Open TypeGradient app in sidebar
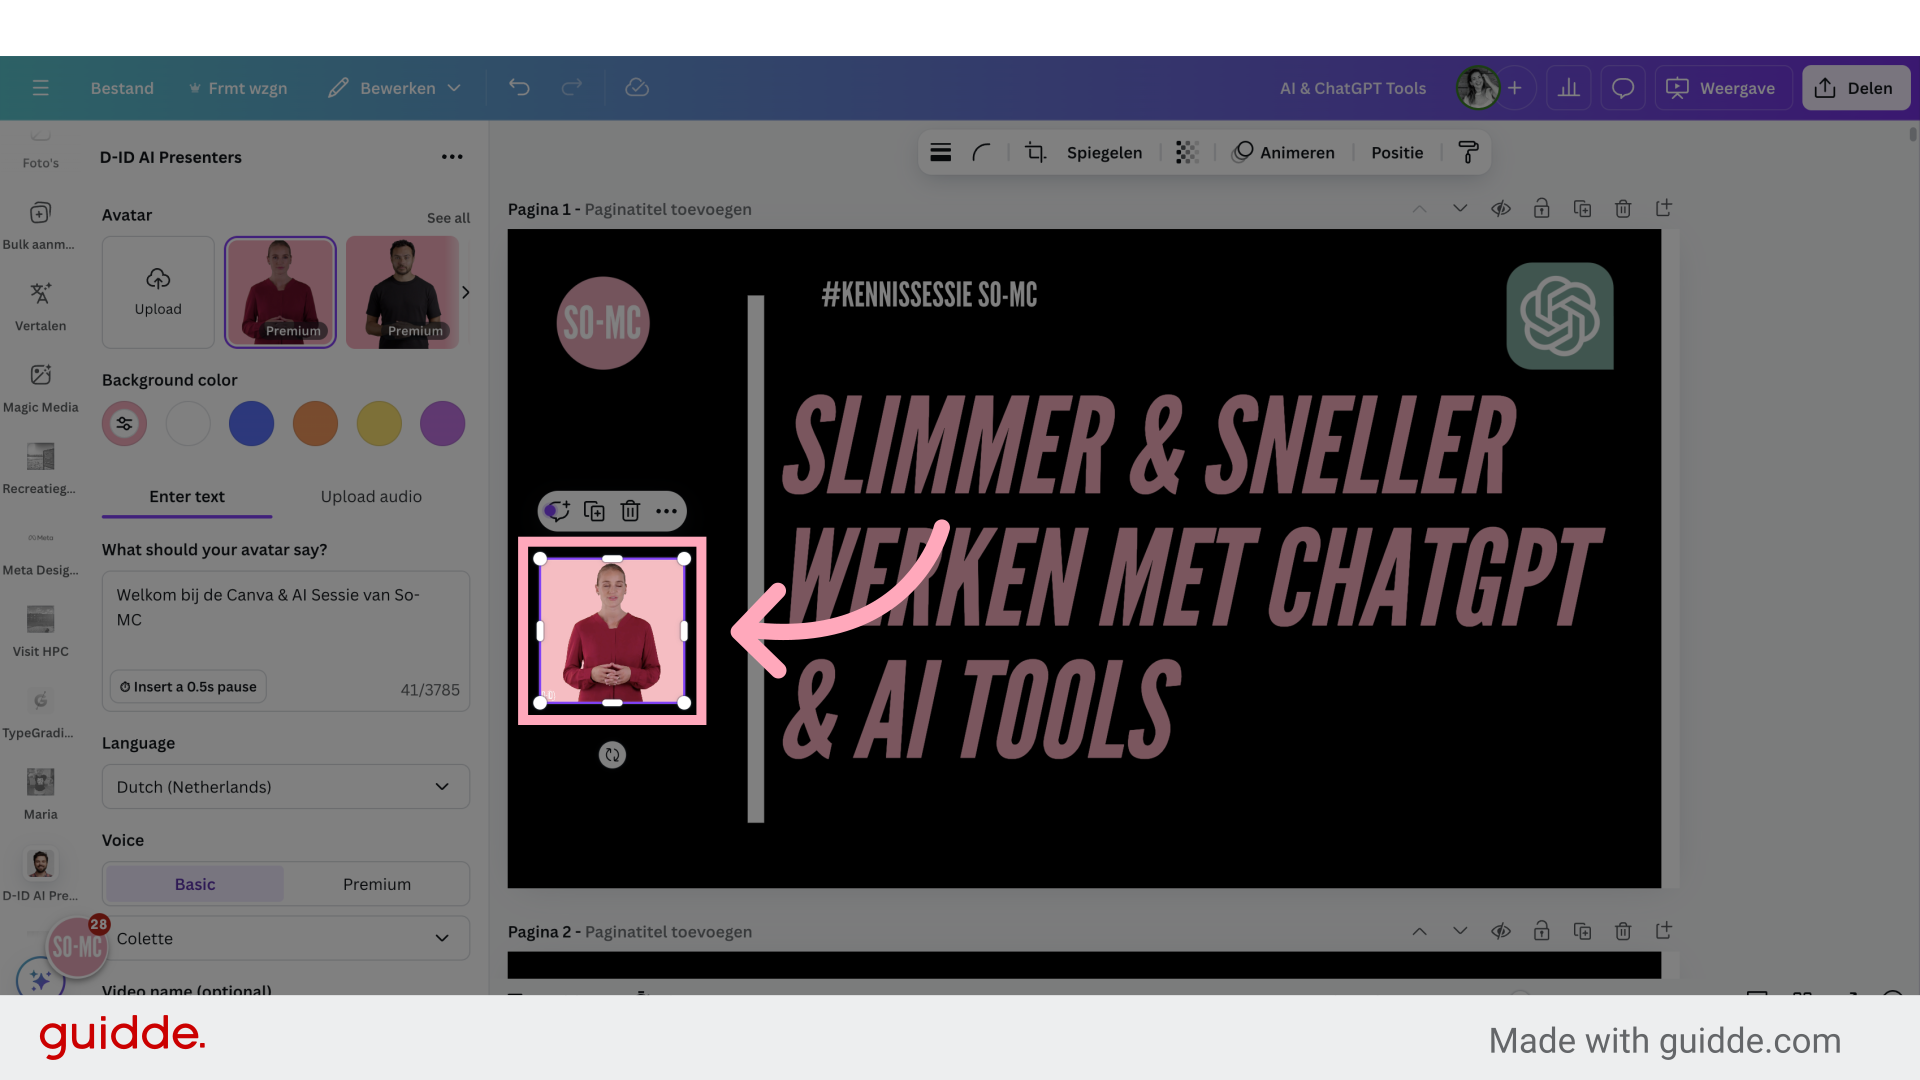 coord(40,714)
